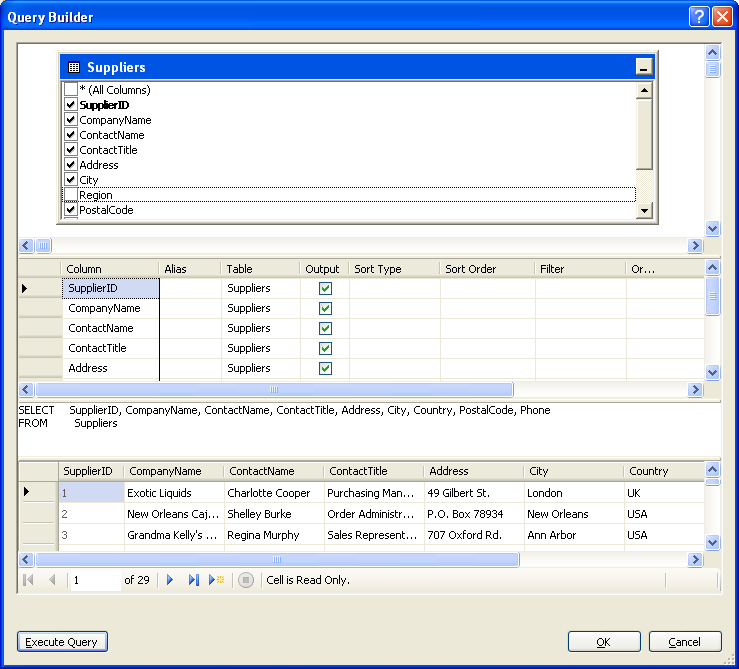Select the Charlotte Cooper cell
739x669 pixels.
[x=274, y=493]
